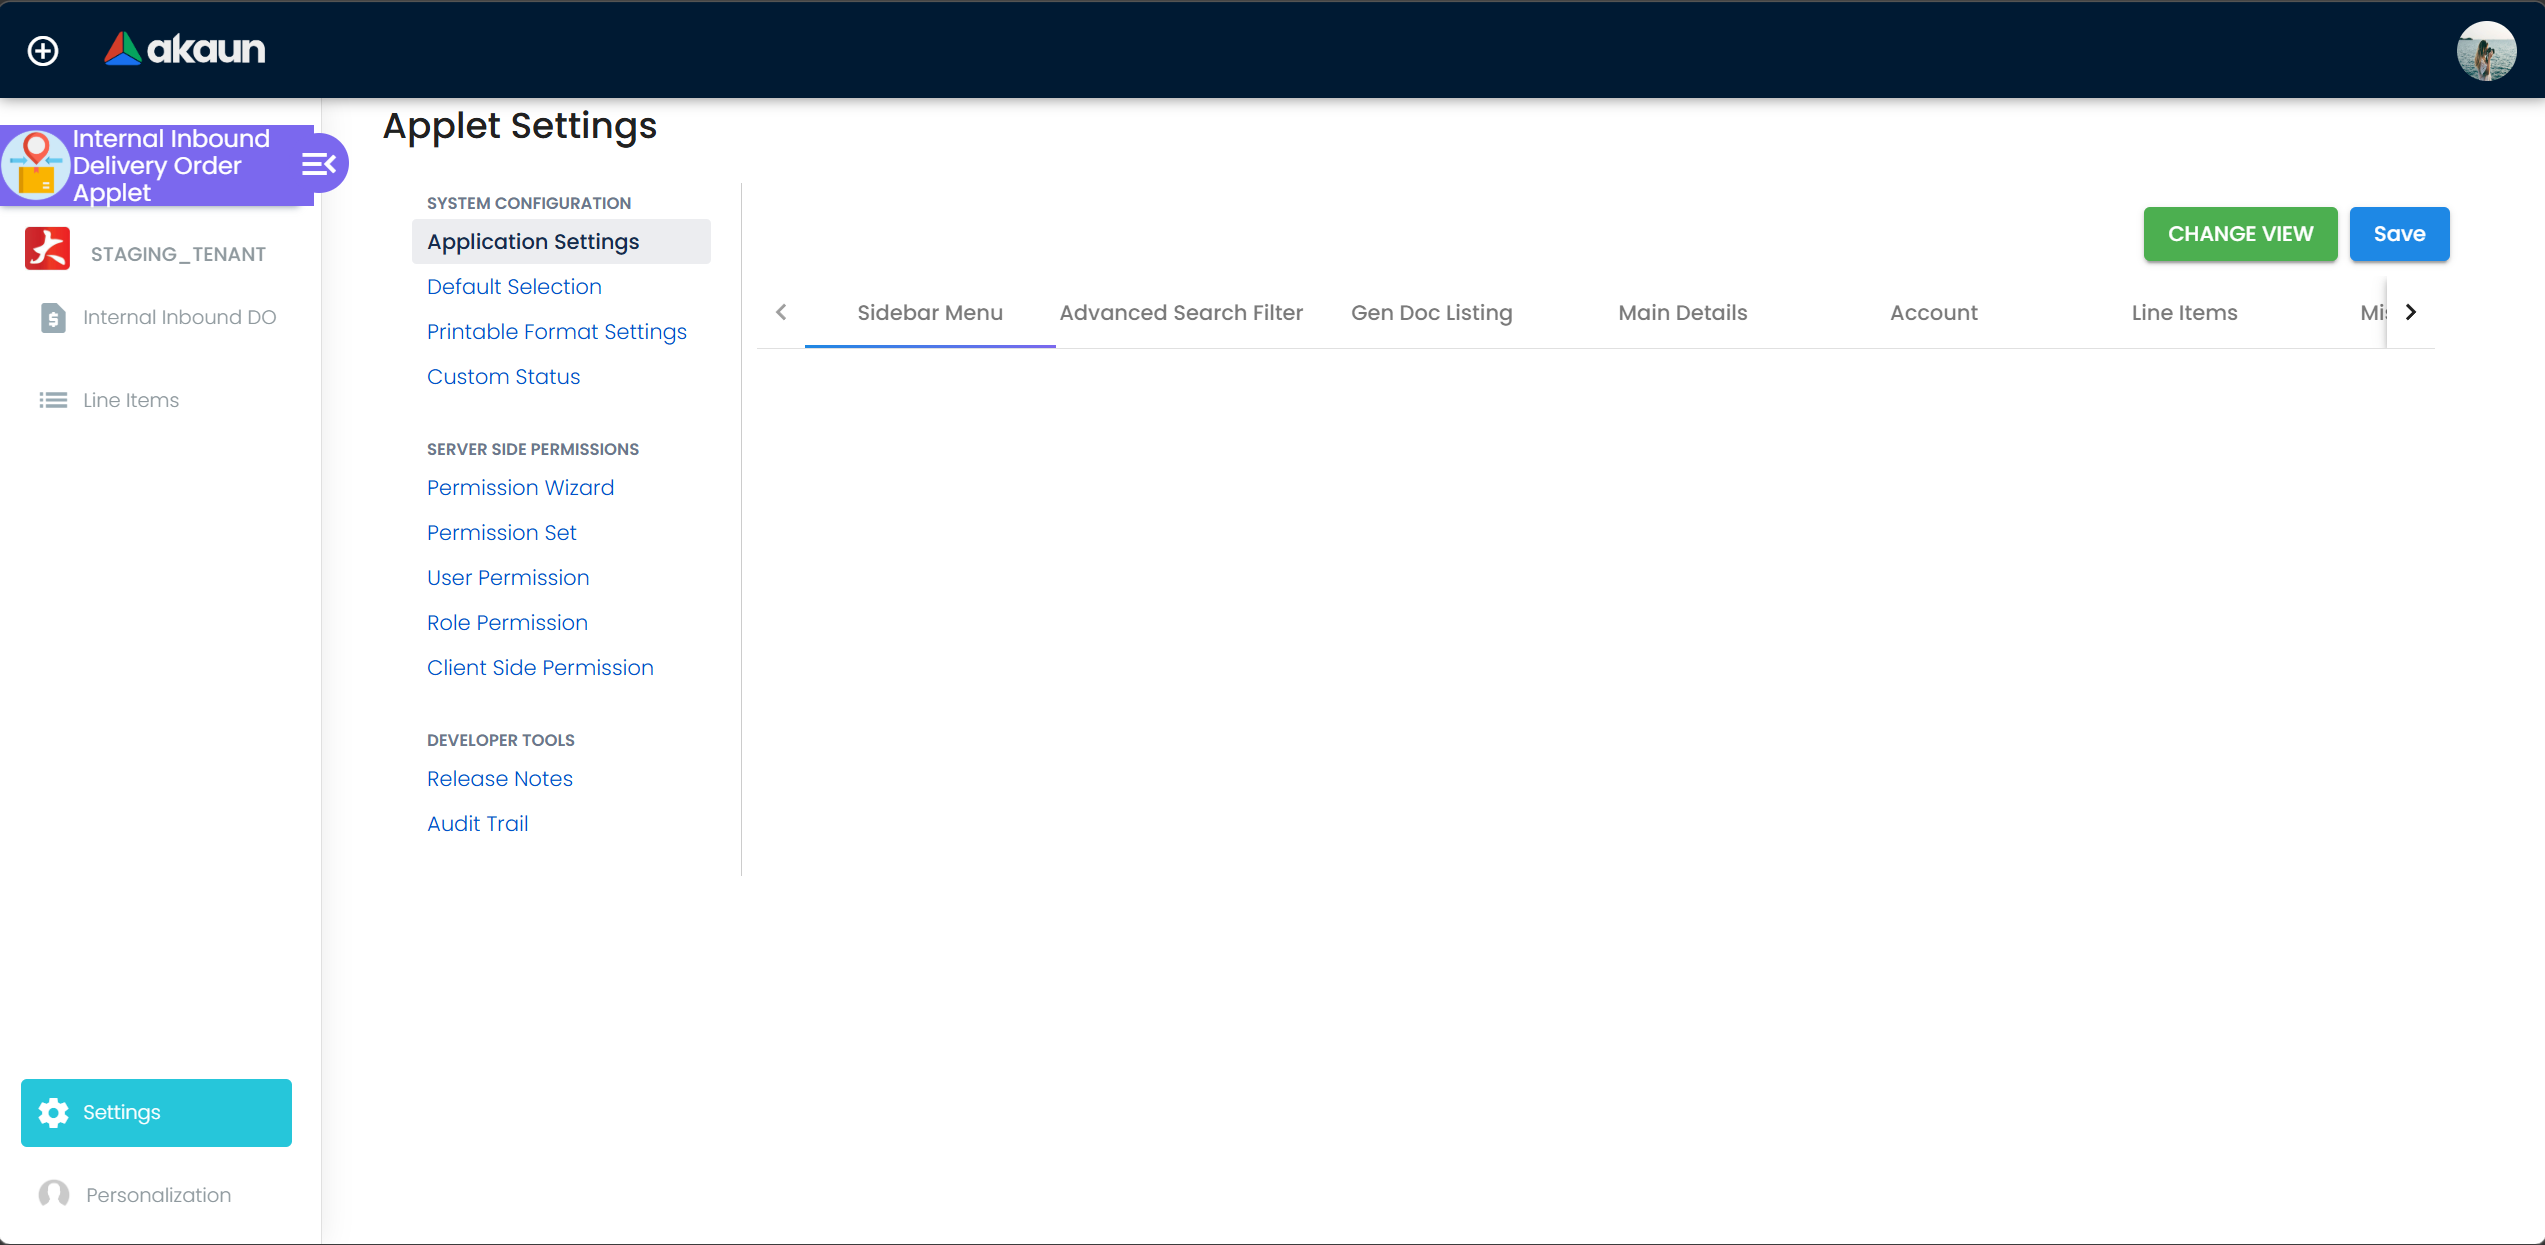Open Printable Format Settings
The height and width of the screenshot is (1245, 2545).
[556, 331]
